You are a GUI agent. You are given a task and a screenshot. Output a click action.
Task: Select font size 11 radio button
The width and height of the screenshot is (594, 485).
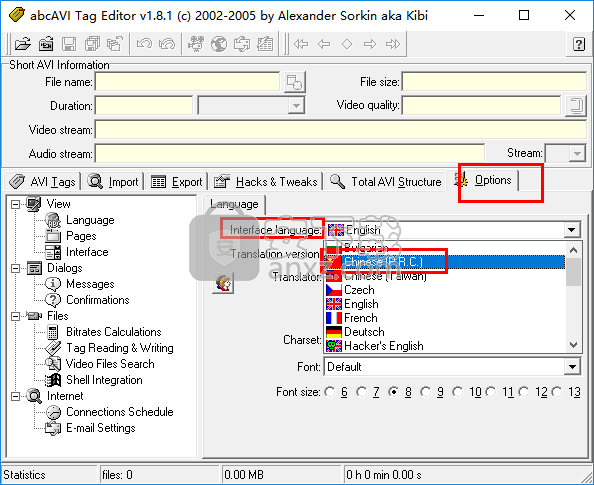(491, 392)
